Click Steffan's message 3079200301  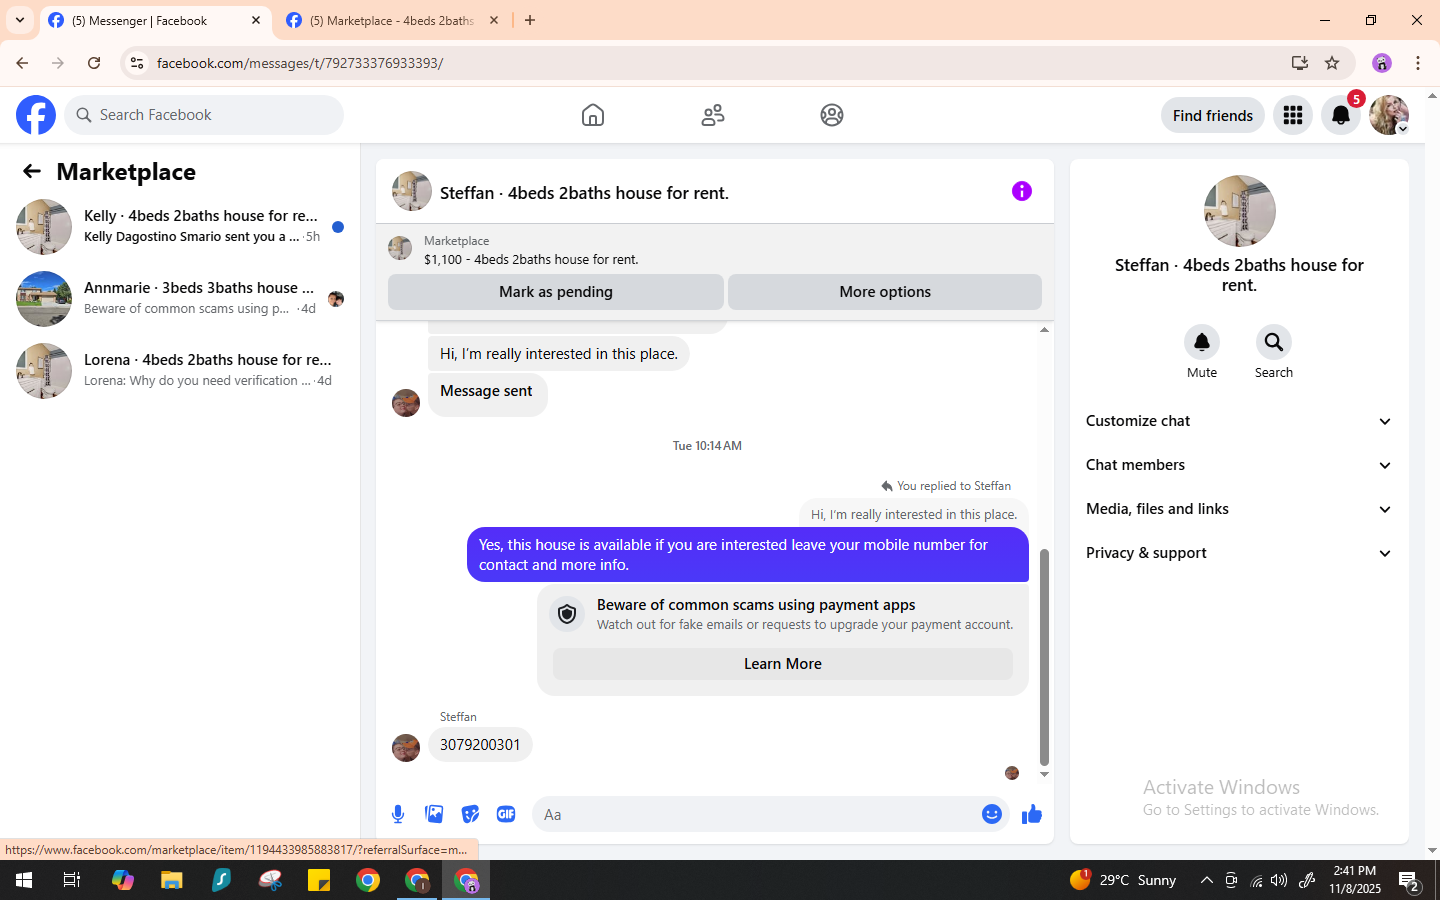tap(480, 745)
